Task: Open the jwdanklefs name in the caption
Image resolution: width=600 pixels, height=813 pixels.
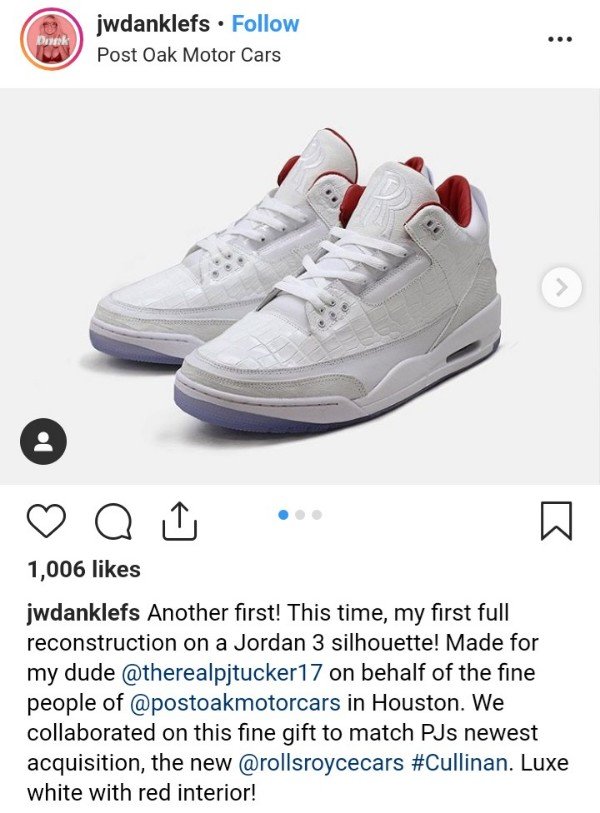Action: click(x=83, y=612)
